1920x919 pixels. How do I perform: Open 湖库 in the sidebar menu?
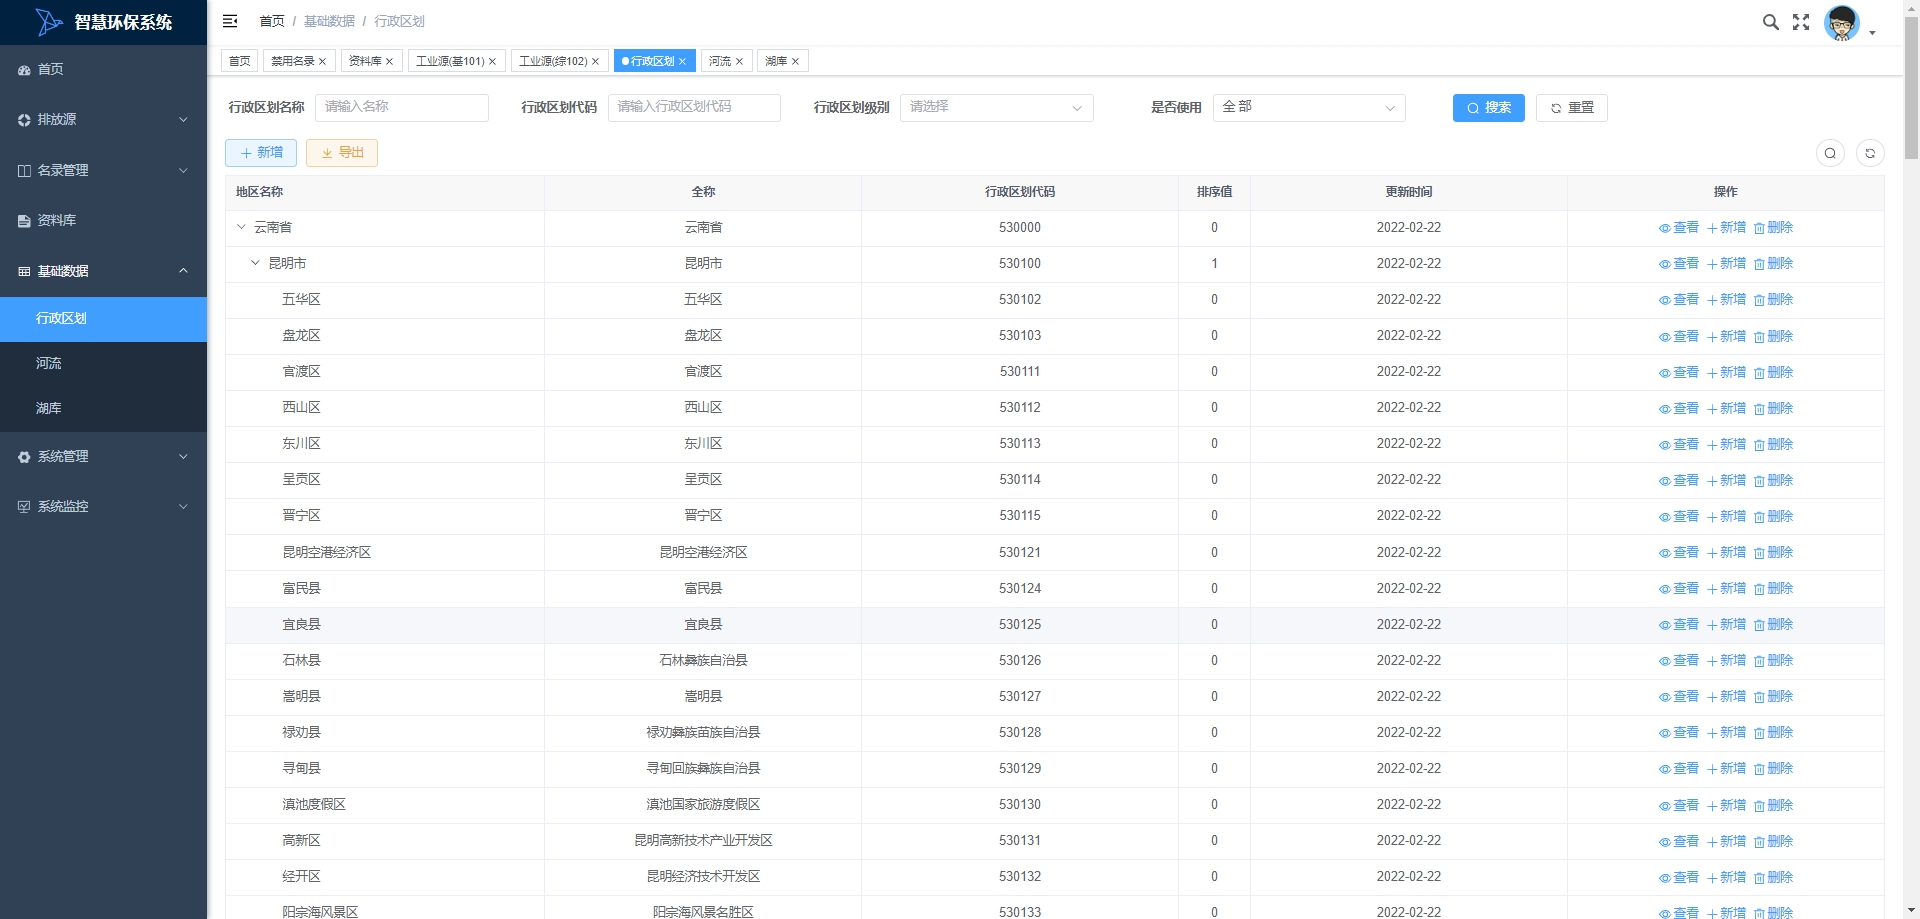point(49,408)
